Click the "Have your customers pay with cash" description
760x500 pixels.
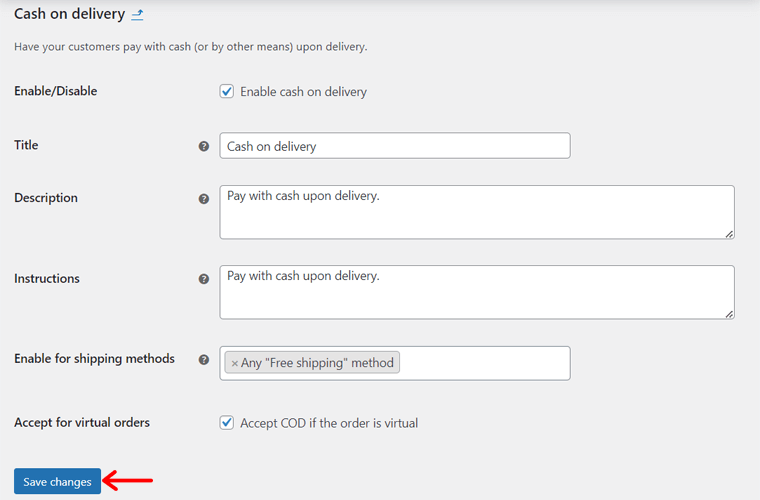(190, 47)
